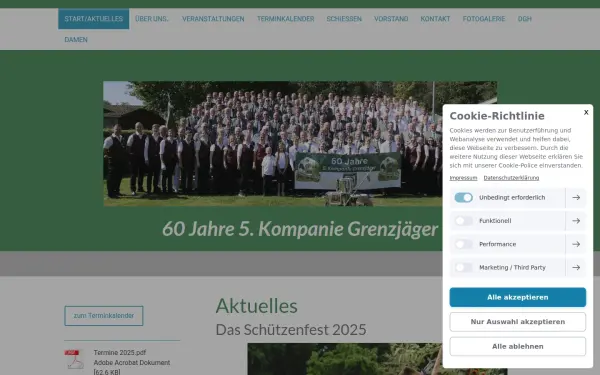Open the Damen menu item

pyautogui.click(x=76, y=40)
